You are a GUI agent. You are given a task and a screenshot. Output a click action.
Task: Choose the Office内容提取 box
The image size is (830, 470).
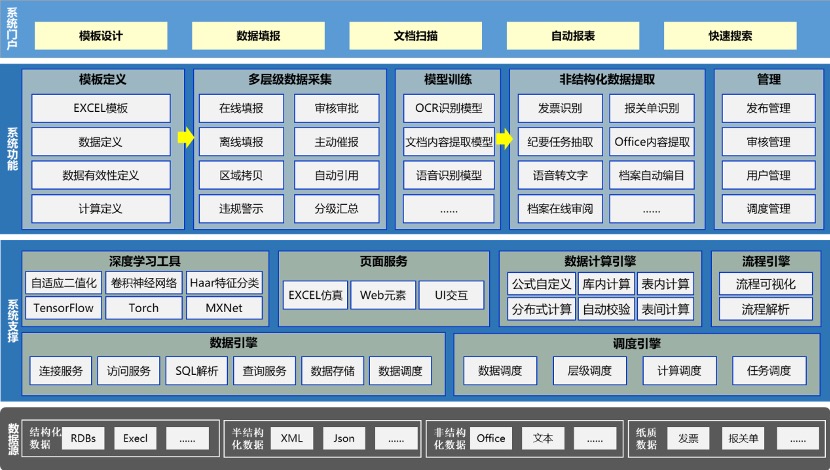tap(652, 142)
